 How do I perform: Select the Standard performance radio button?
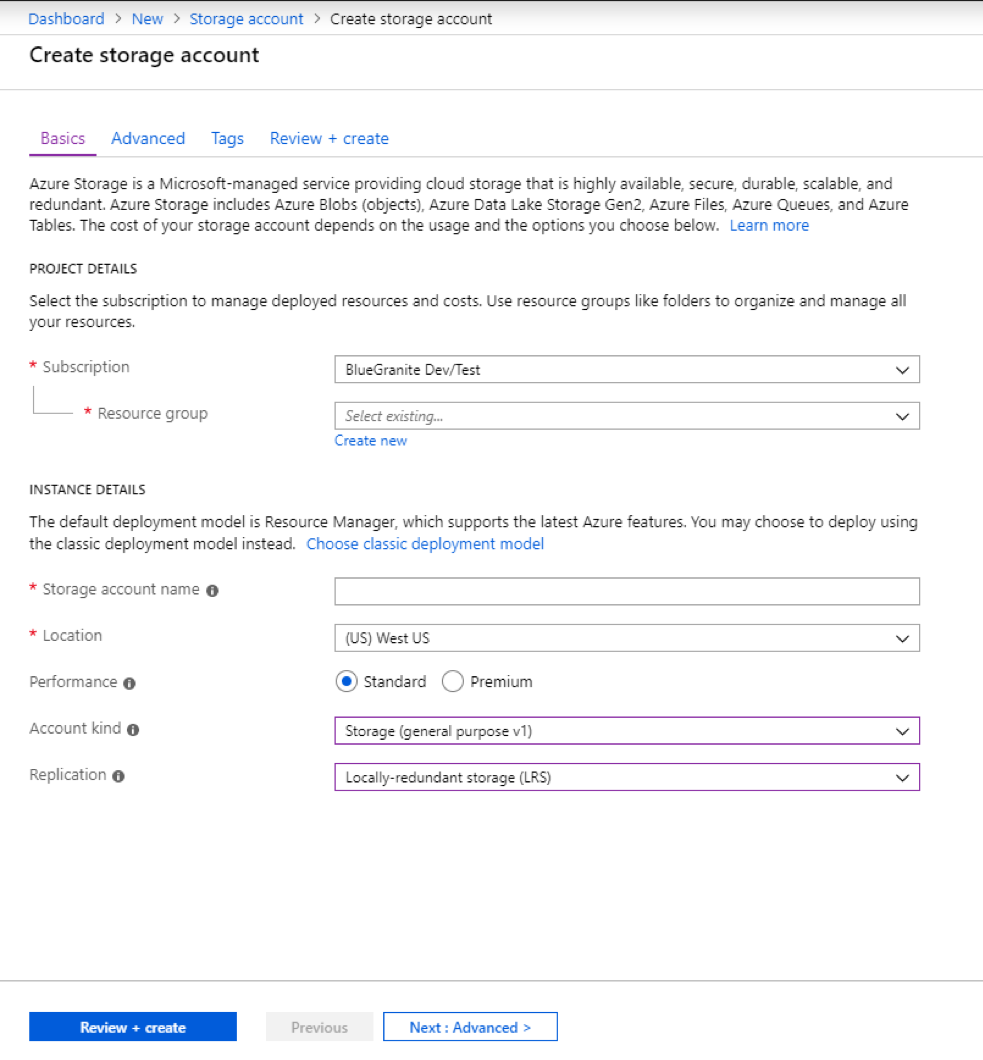[x=345, y=681]
